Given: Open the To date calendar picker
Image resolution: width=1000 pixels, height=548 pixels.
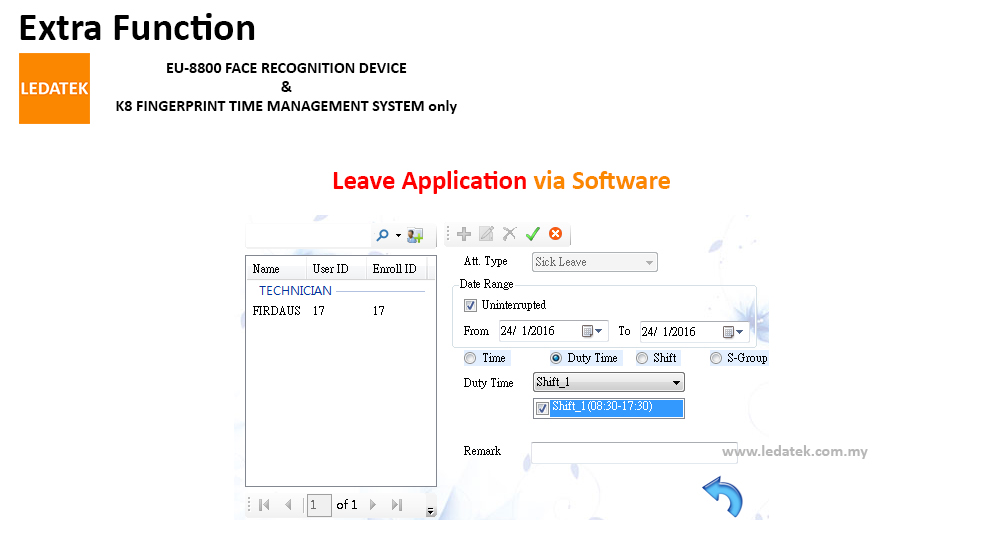Looking at the screenshot, I should point(733,332).
